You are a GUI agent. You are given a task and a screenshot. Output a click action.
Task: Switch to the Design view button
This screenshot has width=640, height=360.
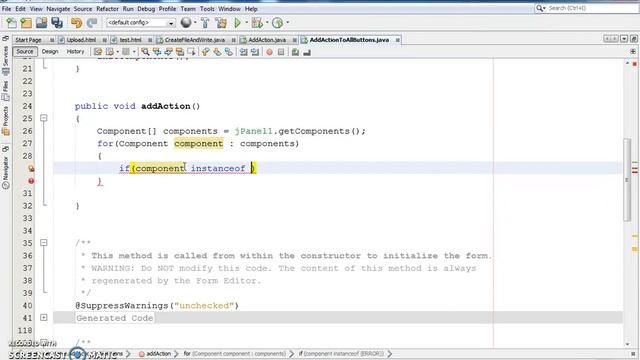coord(50,52)
